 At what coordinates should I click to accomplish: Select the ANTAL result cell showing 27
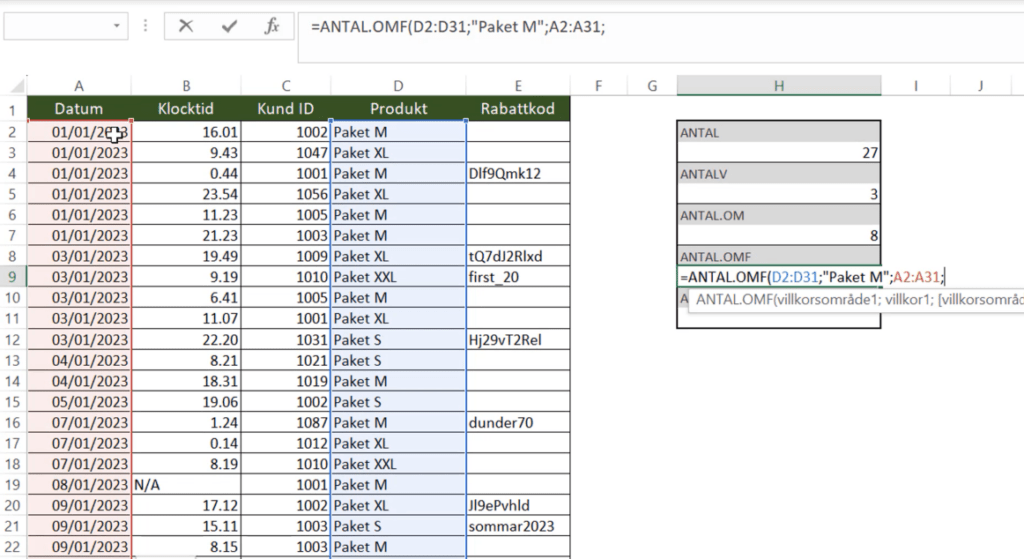click(778, 153)
